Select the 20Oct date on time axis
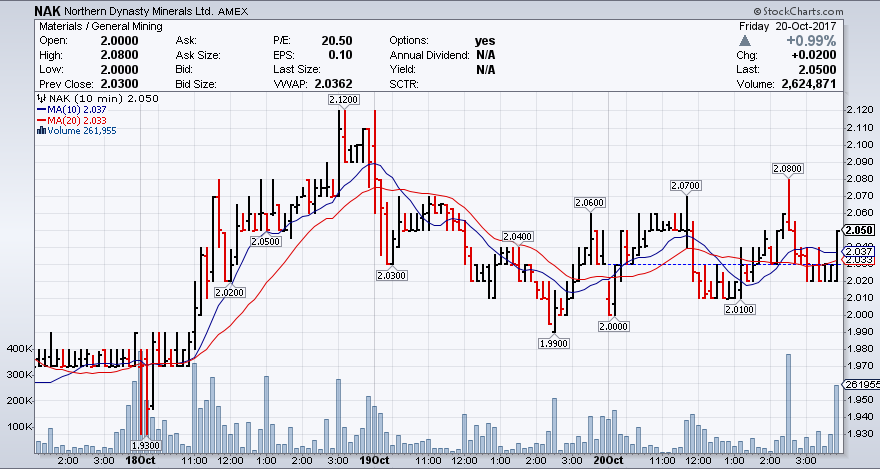 tap(610, 461)
